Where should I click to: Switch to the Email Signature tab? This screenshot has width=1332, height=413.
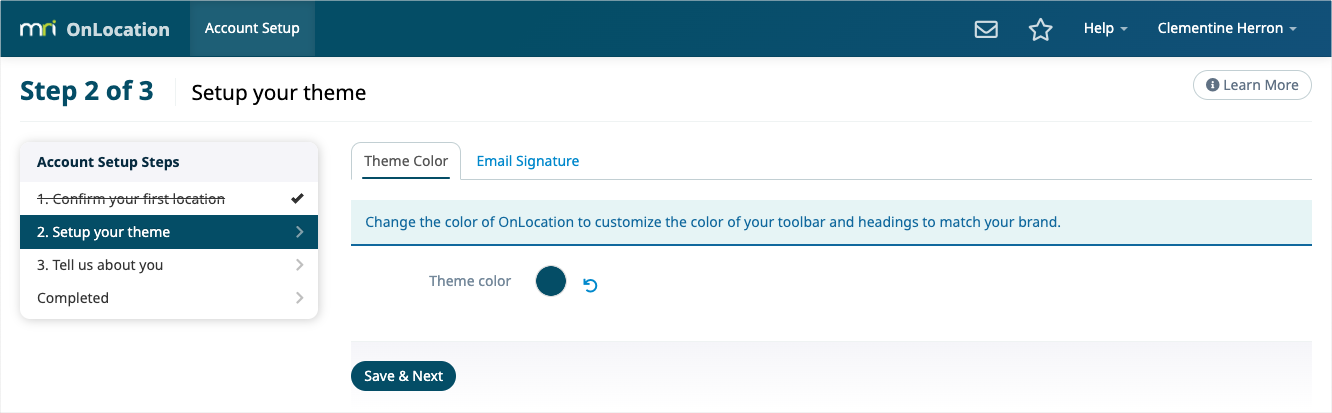527,161
